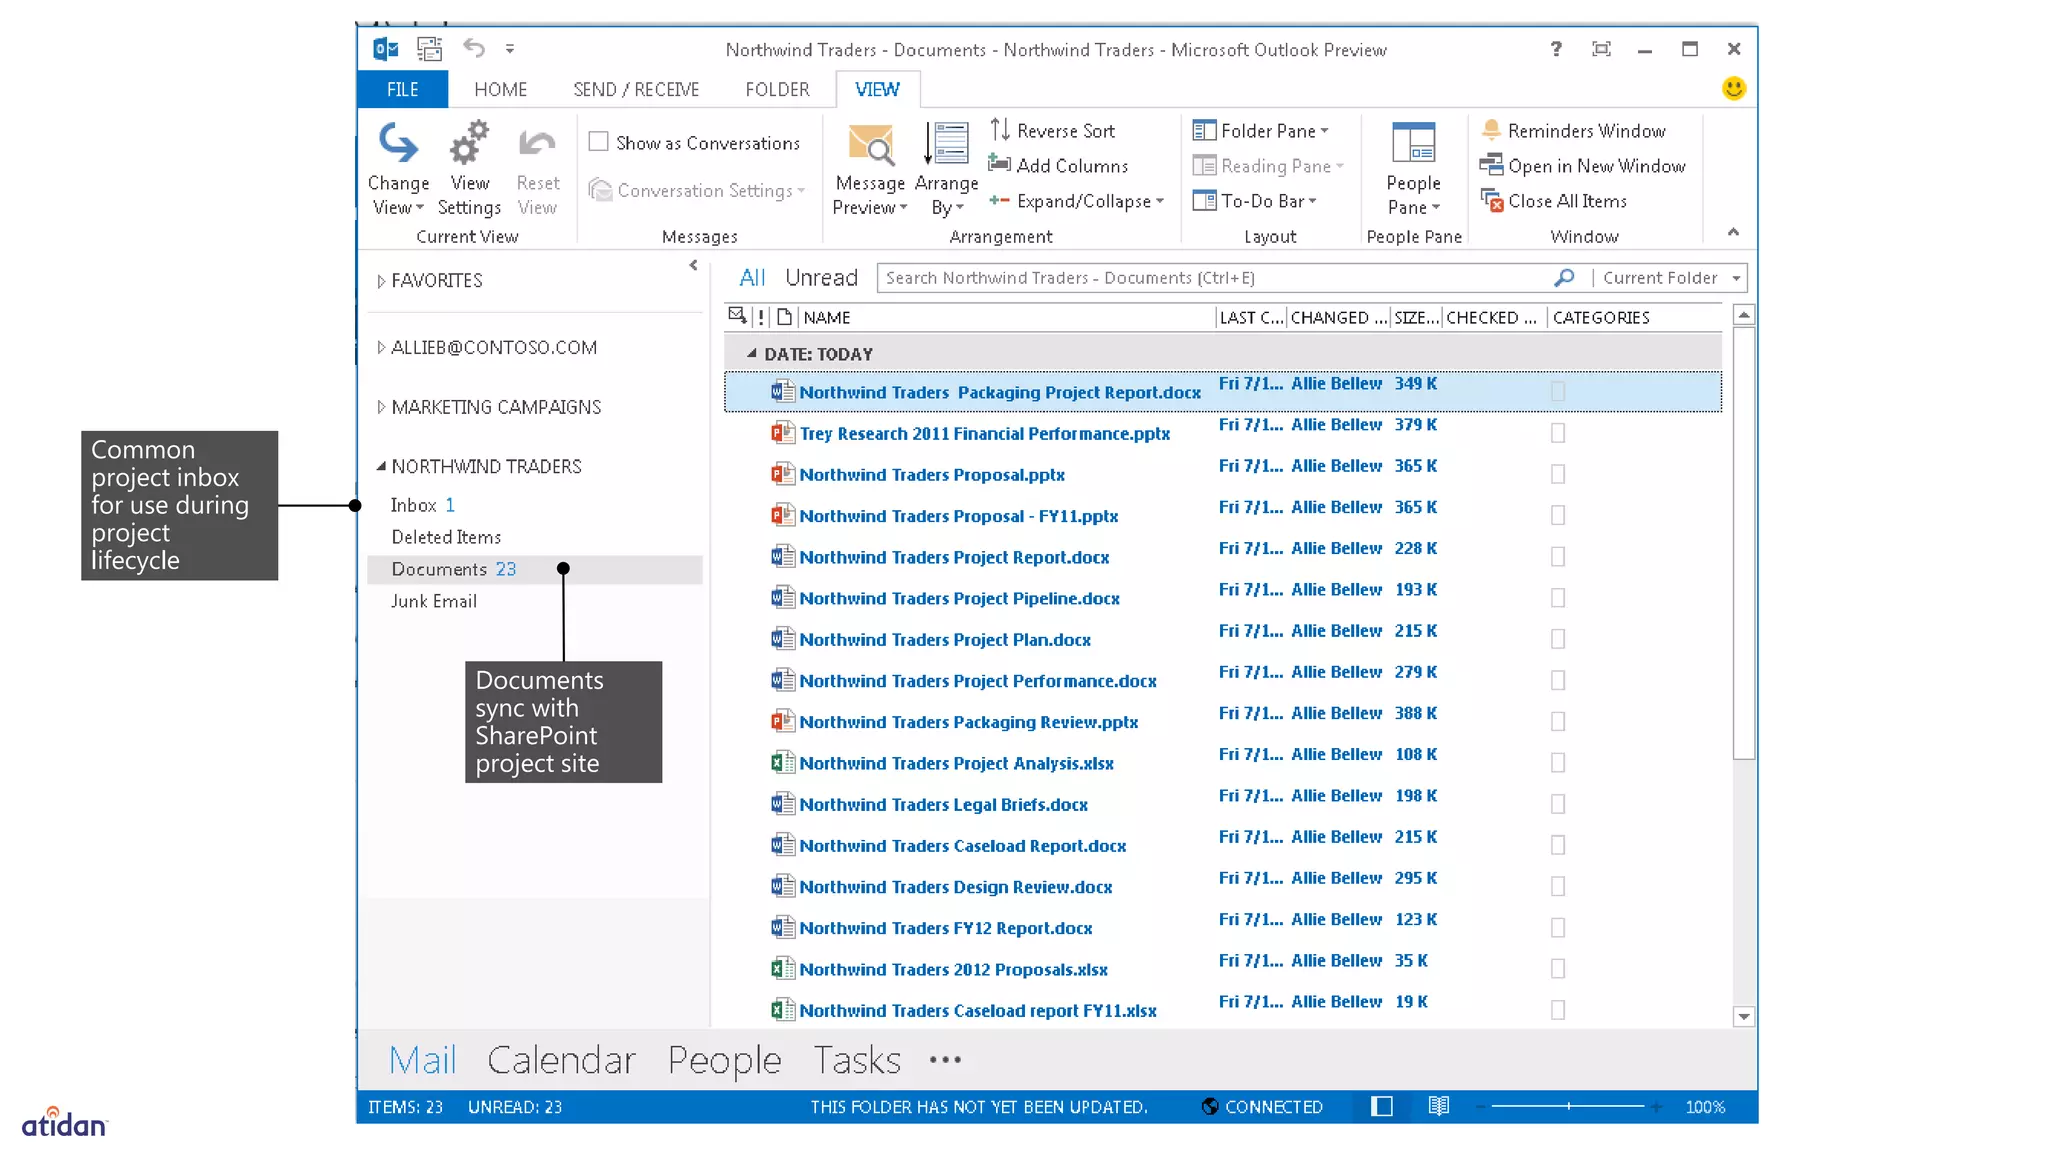The image size is (2048, 1152).
Task: Tick category box for Trey Research 2011 file
Action: pos(1557,432)
